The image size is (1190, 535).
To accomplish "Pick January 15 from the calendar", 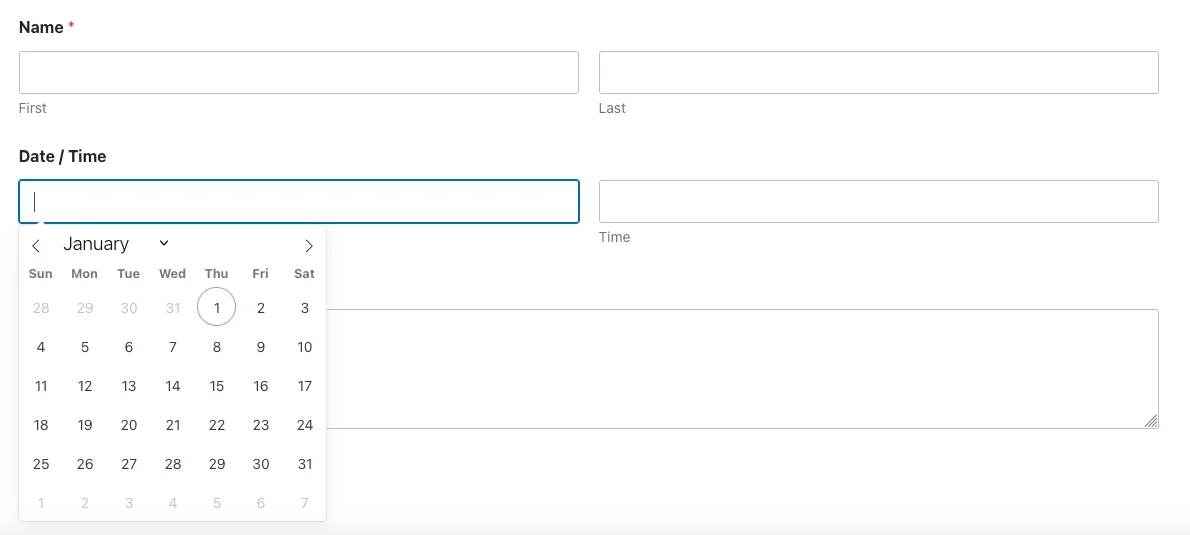I will pyautogui.click(x=217, y=386).
